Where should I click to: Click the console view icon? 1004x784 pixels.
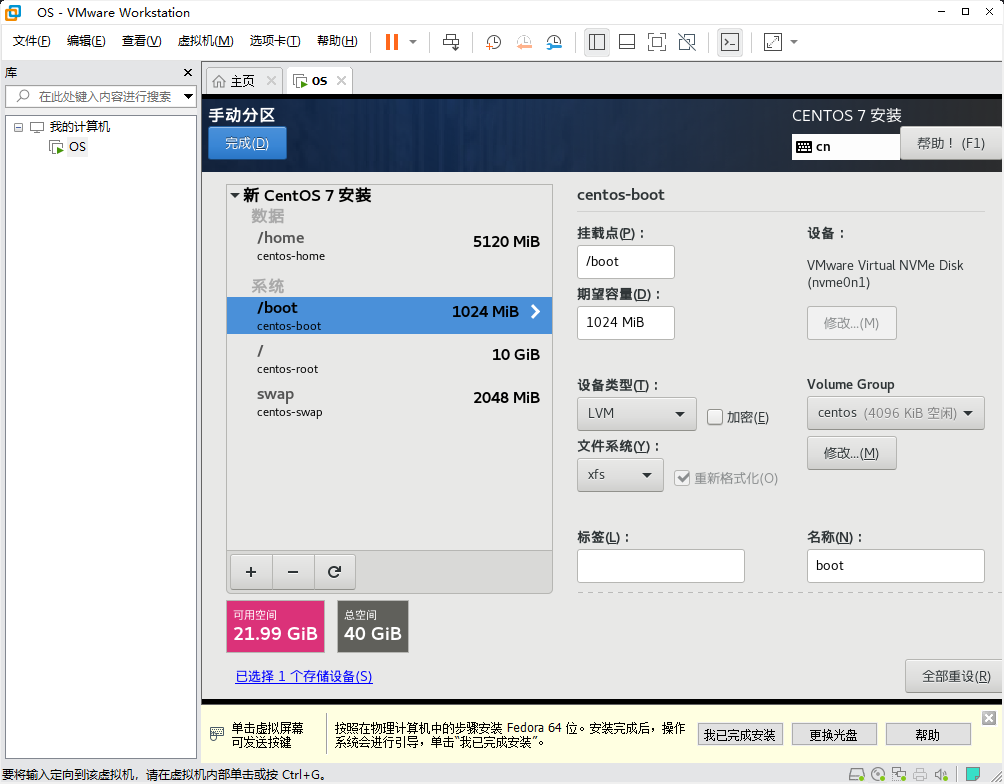pyautogui.click(x=730, y=42)
